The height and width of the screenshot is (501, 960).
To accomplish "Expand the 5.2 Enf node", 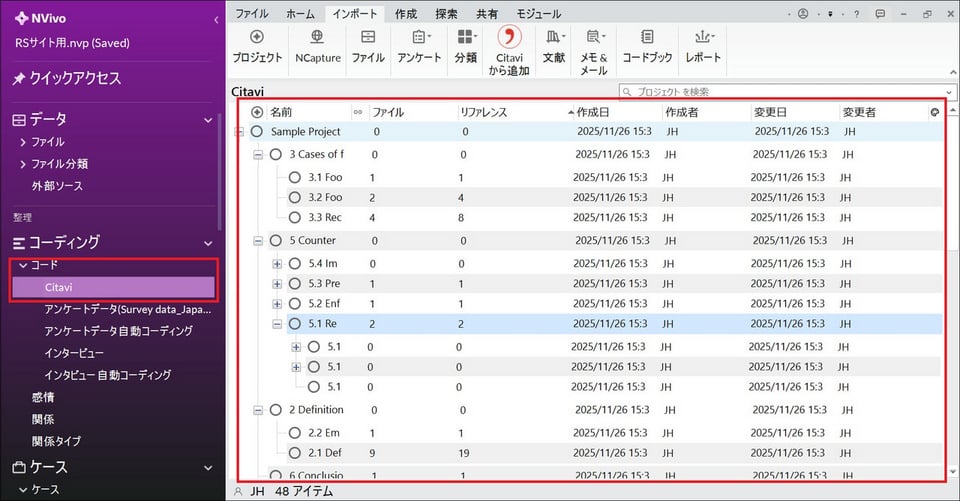I will tap(277, 304).
